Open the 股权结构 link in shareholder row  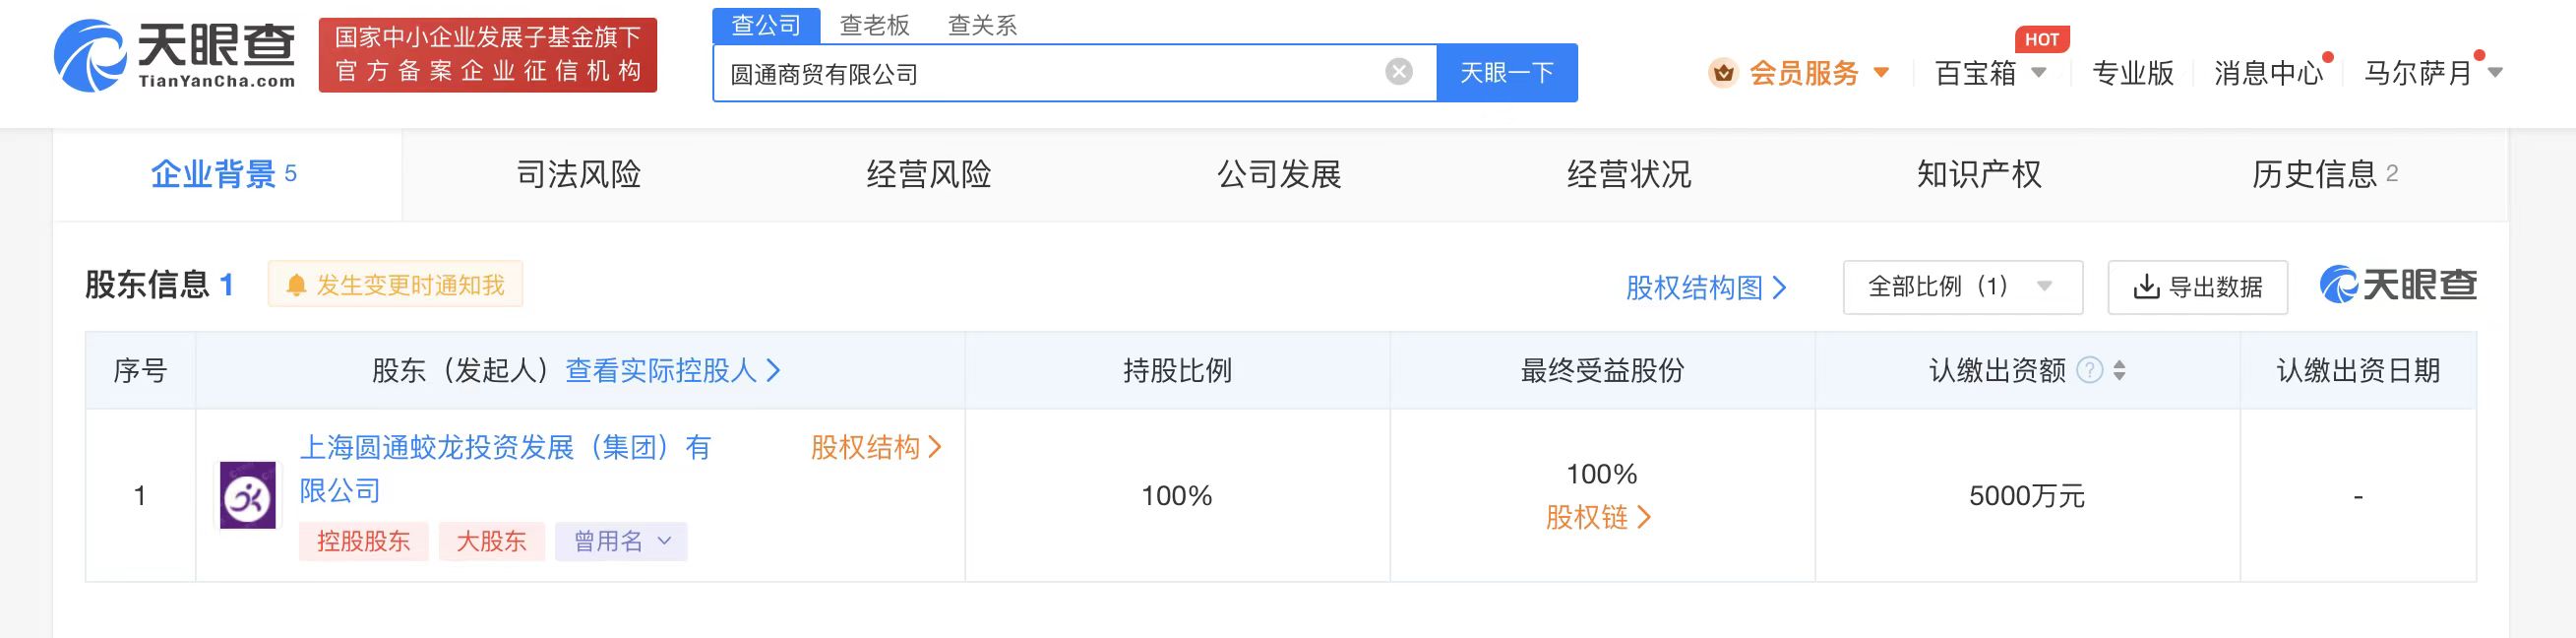876,447
